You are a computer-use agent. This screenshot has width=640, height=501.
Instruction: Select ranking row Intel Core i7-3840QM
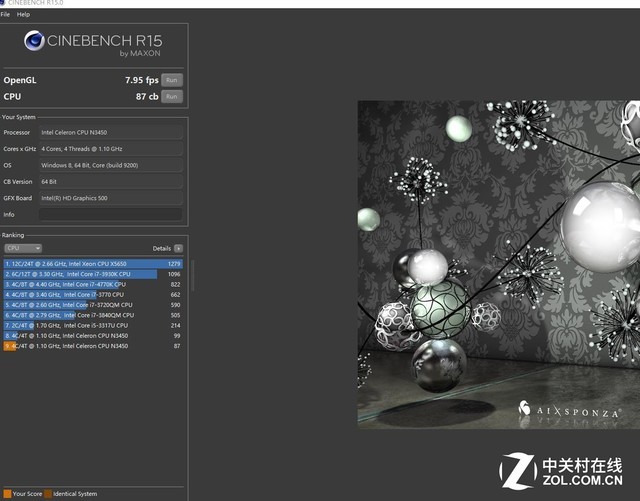(x=93, y=315)
